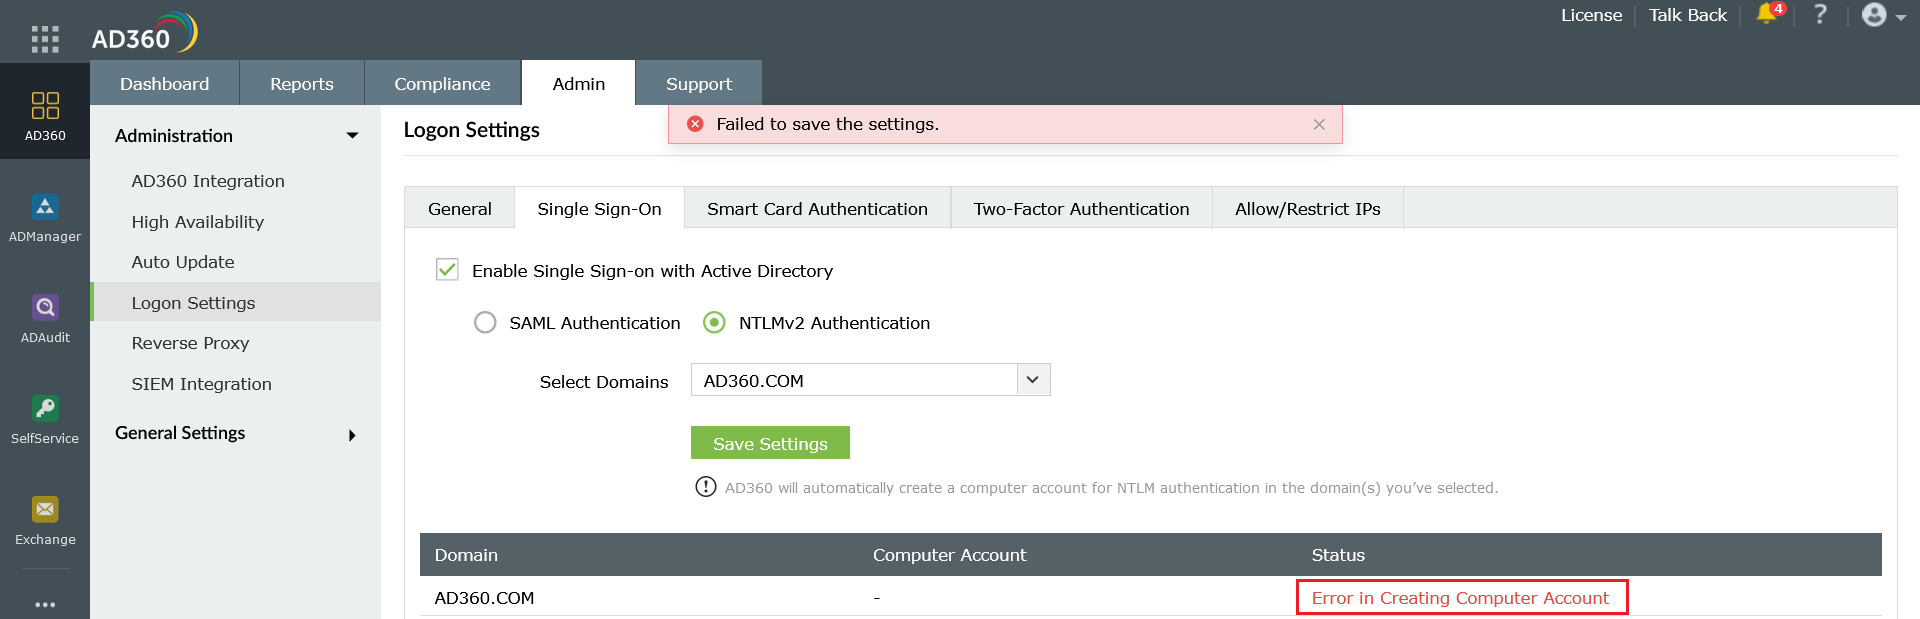The height and width of the screenshot is (619, 1920).
Task: Click the Save Settings button
Action: (x=770, y=443)
